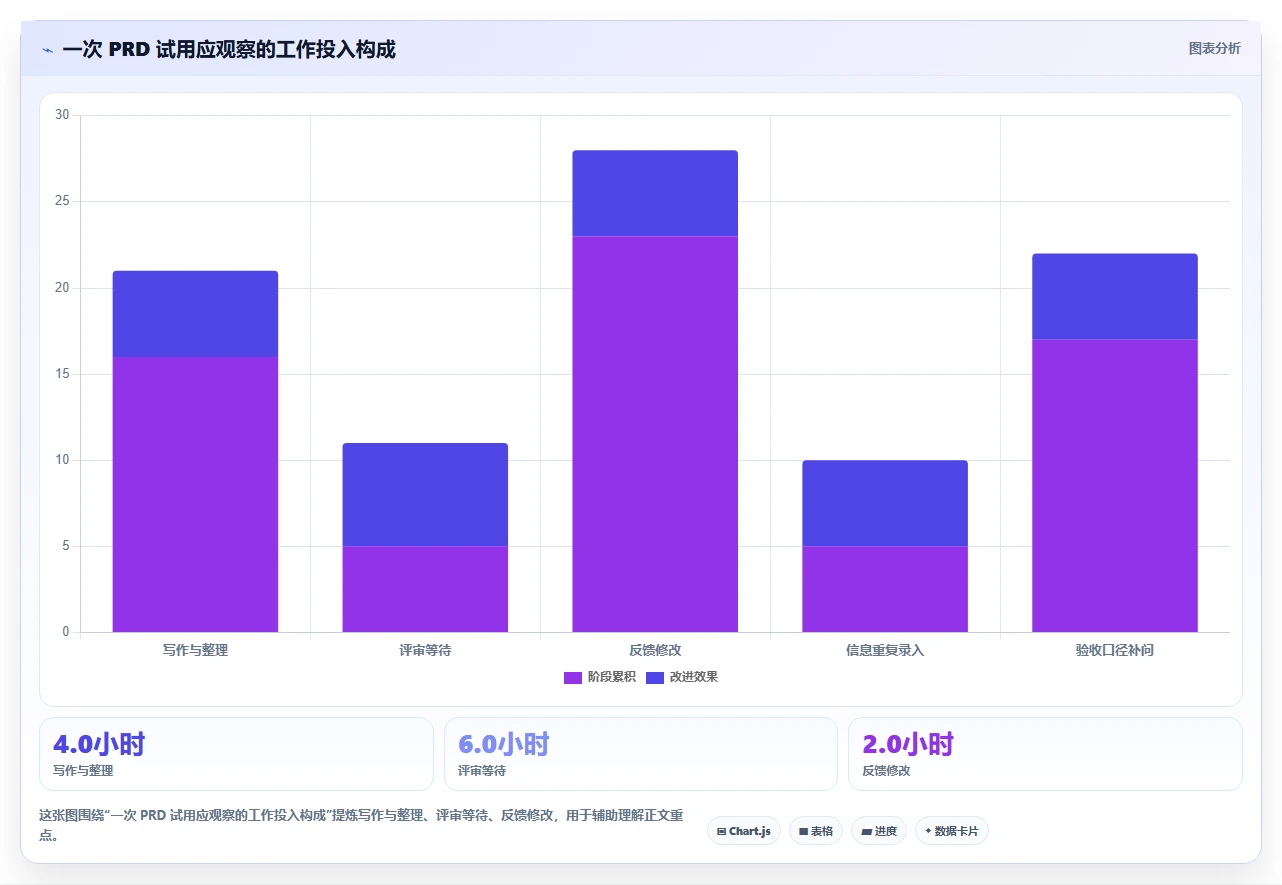1282x885 pixels.
Task: Toggle the 改进效果 legend item
Action: tap(682, 677)
